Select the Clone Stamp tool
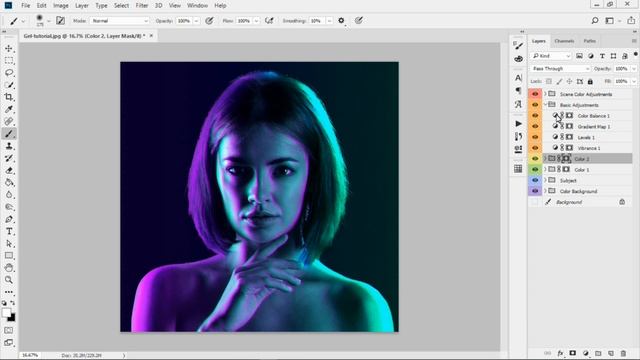The height and width of the screenshot is (360, 640). pos(9,146)
